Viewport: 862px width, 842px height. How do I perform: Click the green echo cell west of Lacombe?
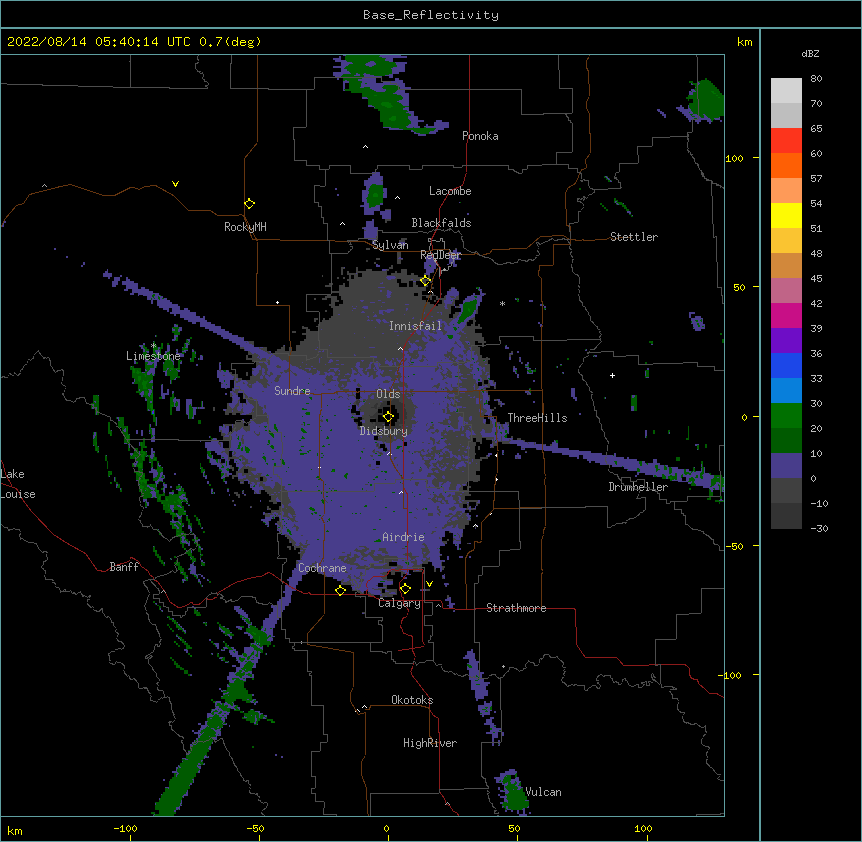[x=375, y=195]
